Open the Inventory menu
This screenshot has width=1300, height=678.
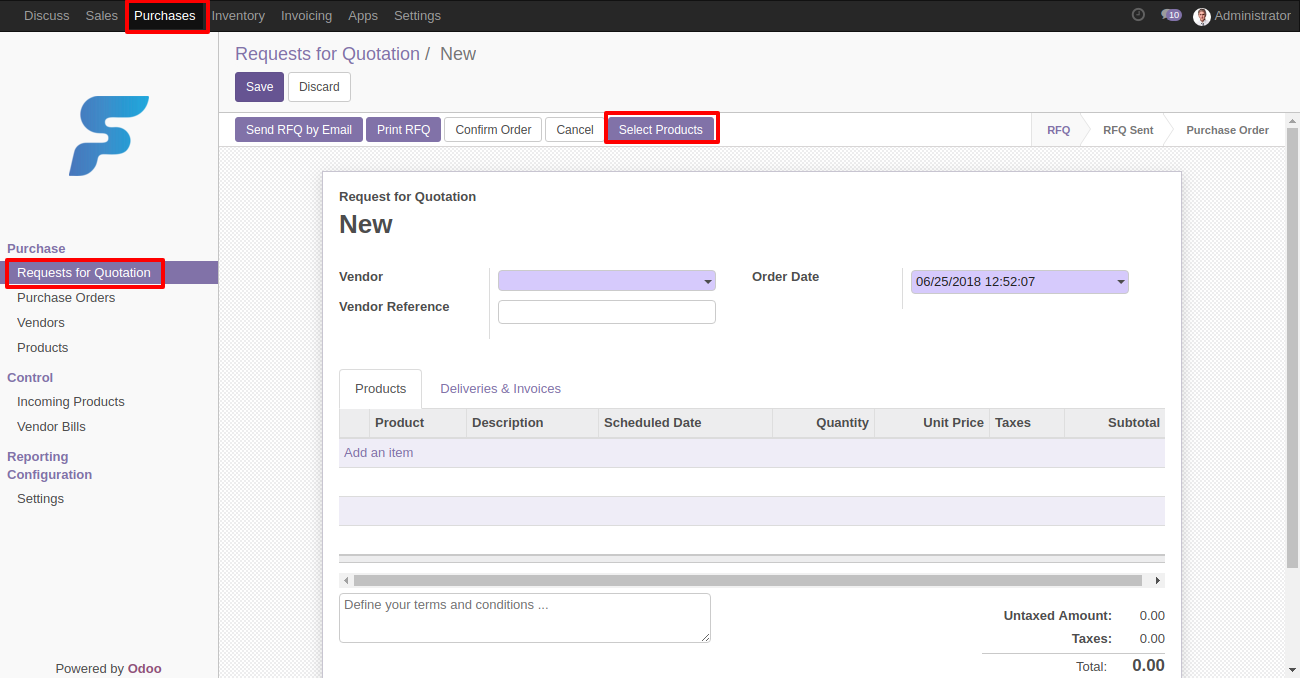[x=238, y=16]
